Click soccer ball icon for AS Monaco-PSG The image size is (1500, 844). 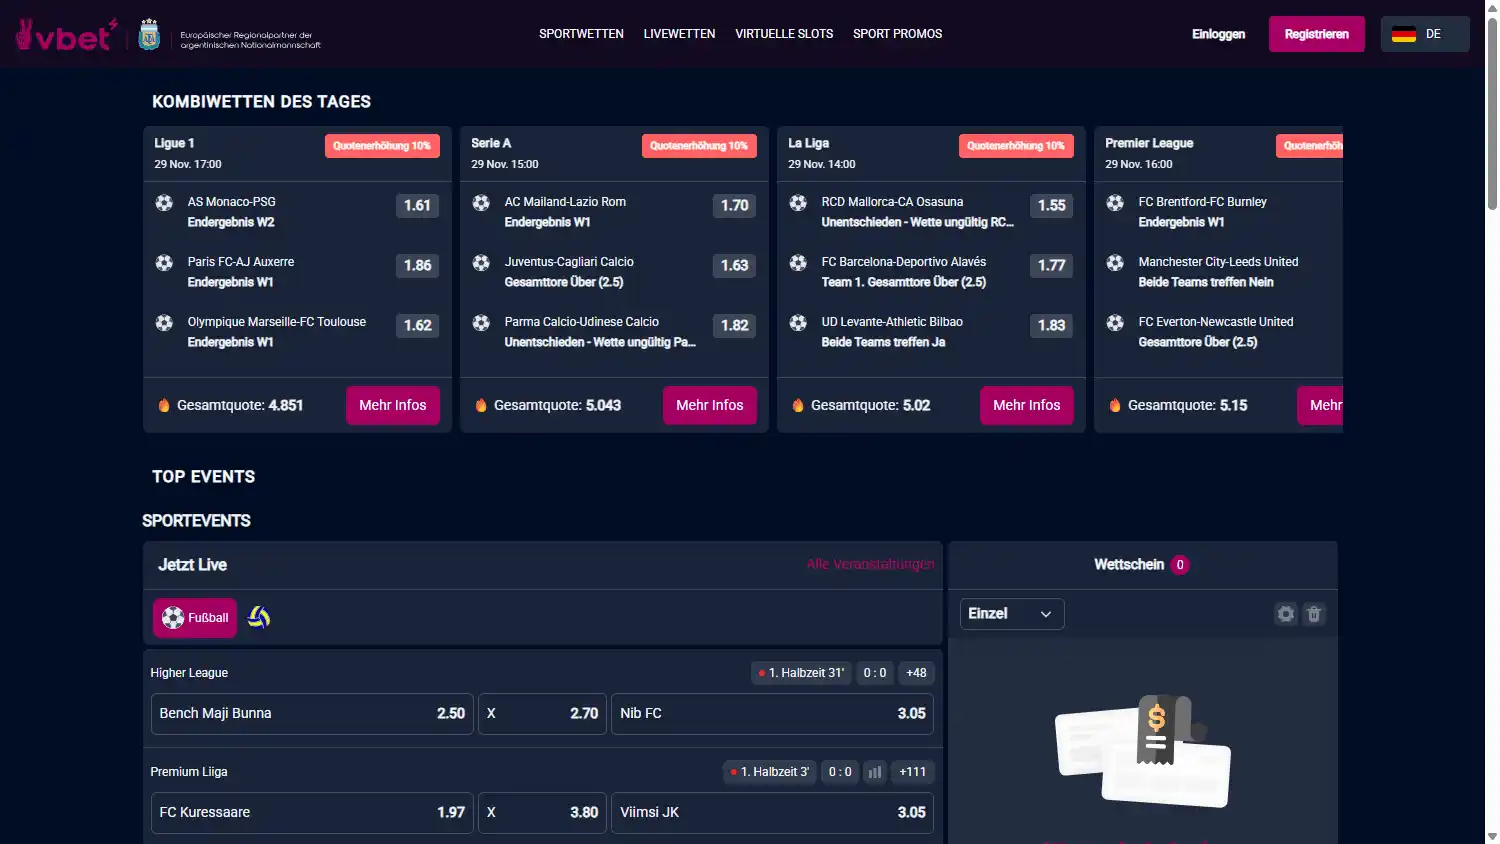(x=164, y=203)
